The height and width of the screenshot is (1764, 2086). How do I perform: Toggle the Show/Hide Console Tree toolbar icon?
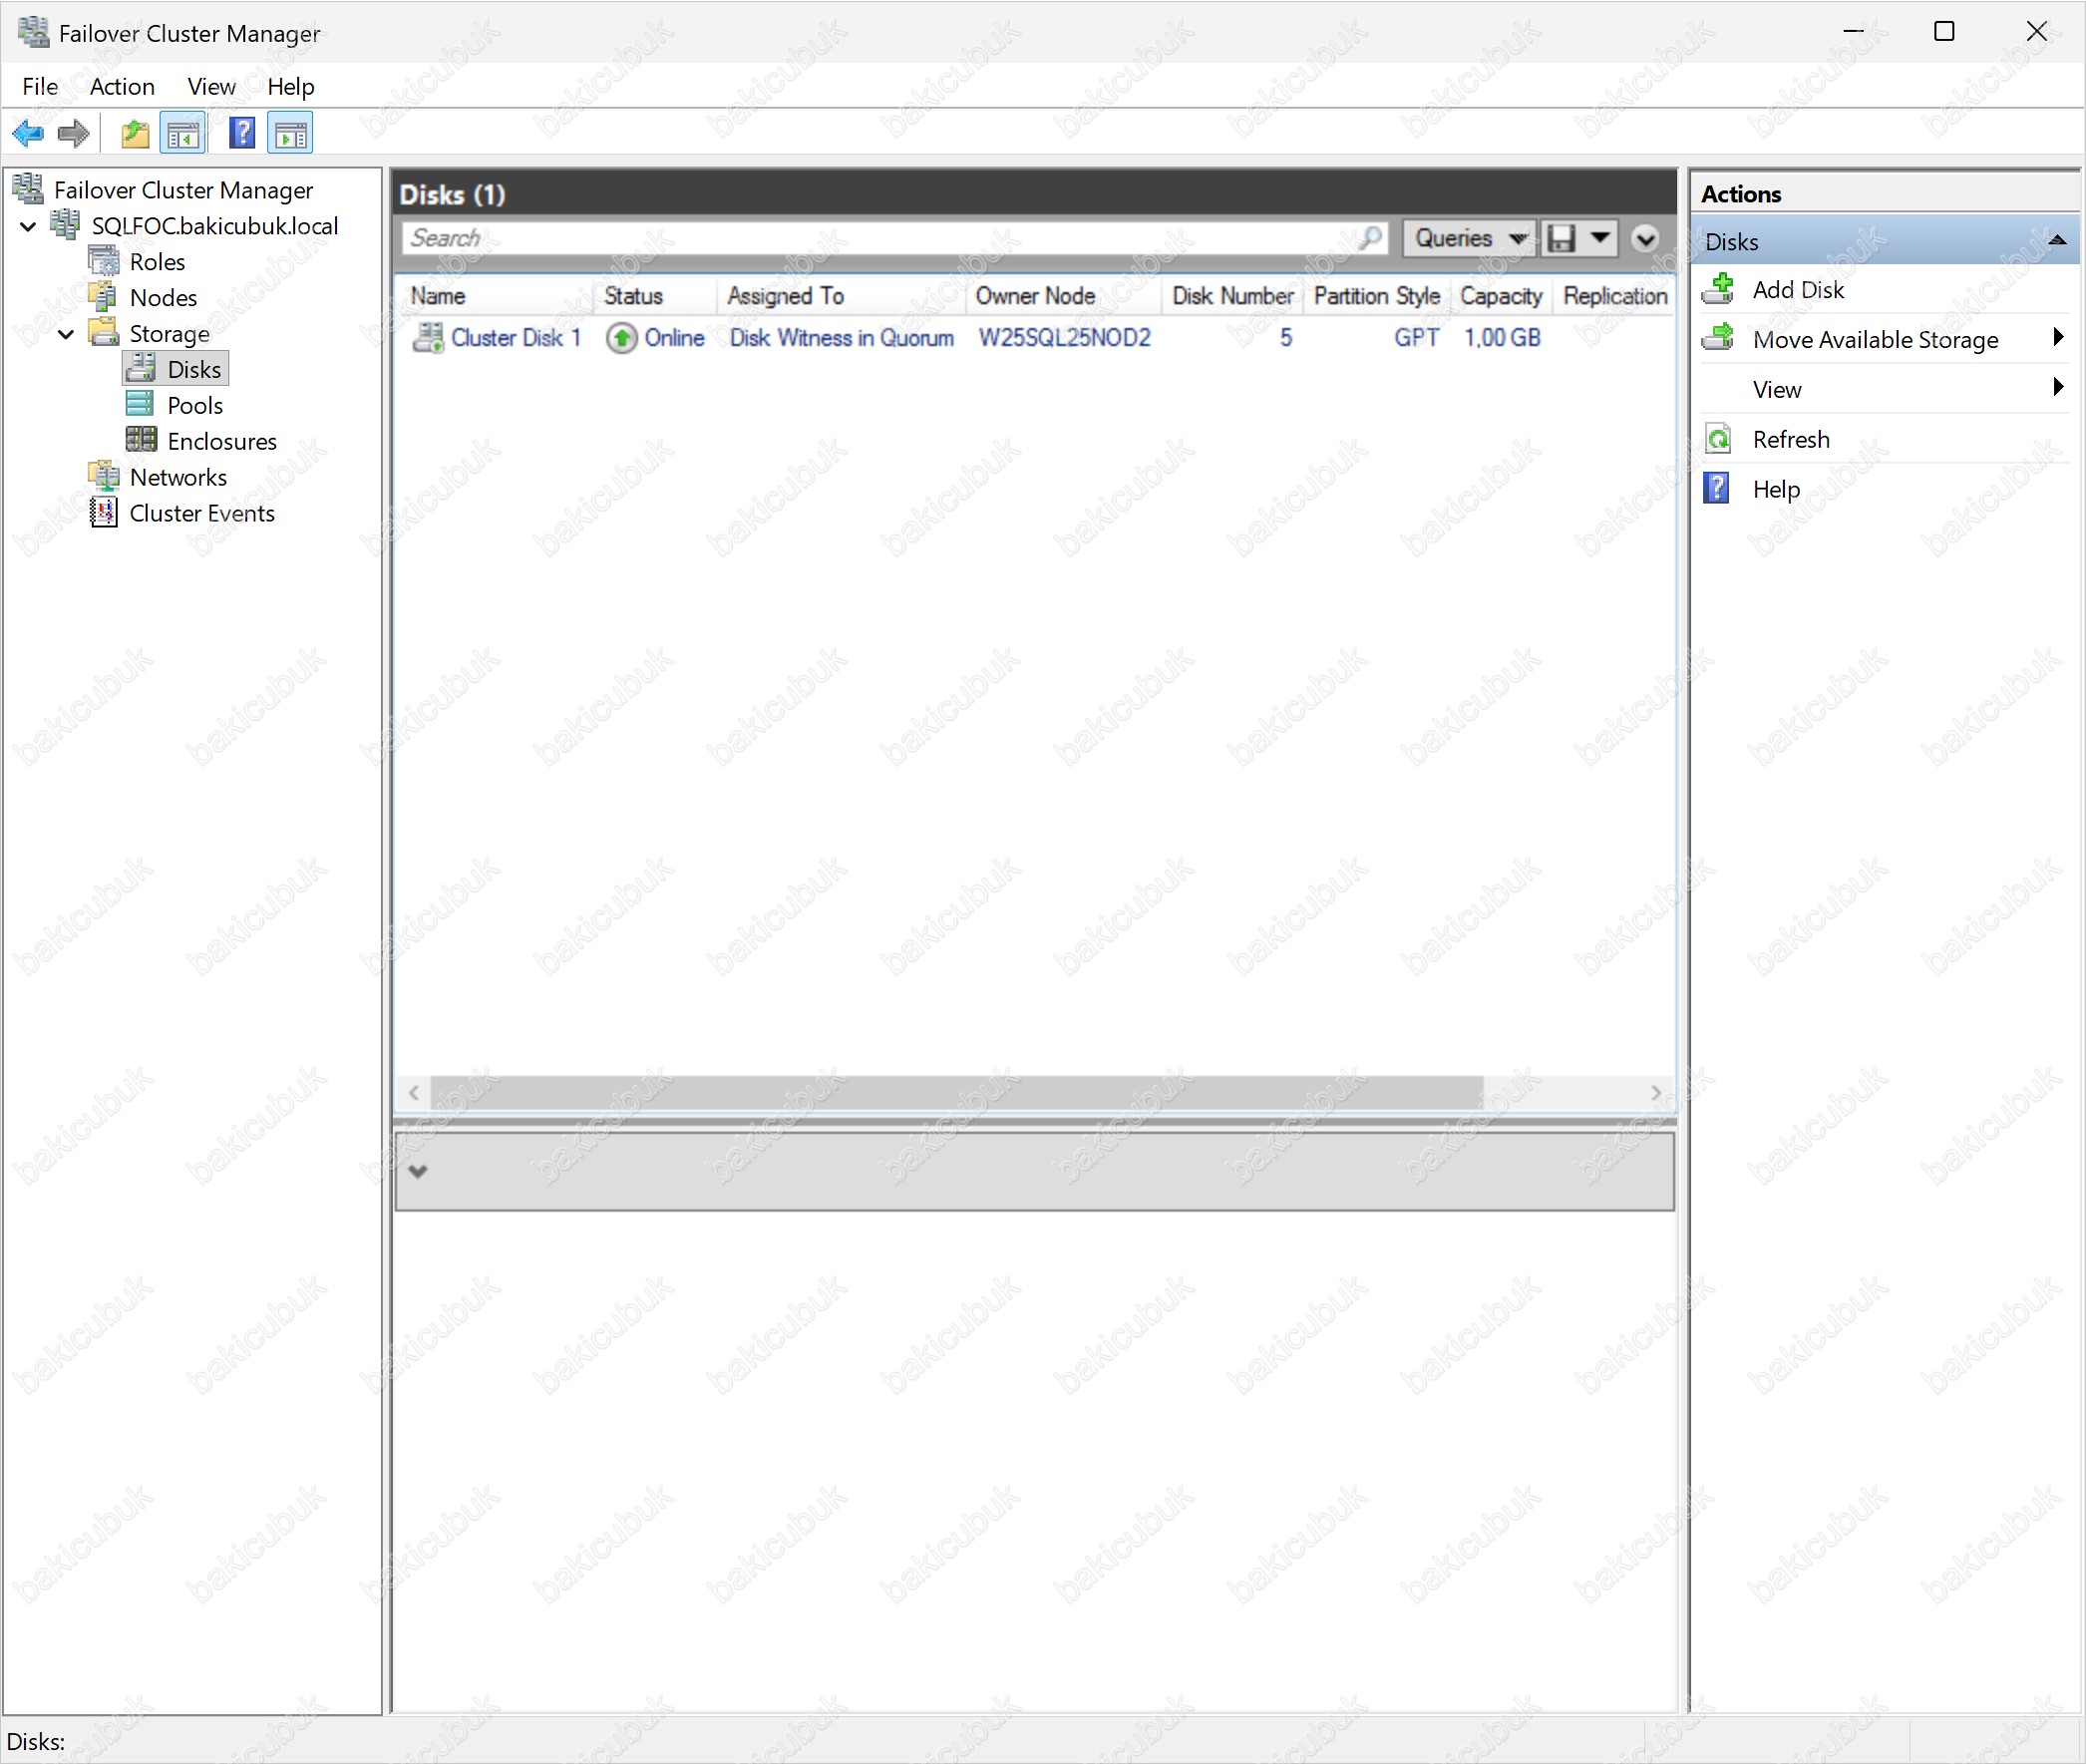(x=183, y=133)
